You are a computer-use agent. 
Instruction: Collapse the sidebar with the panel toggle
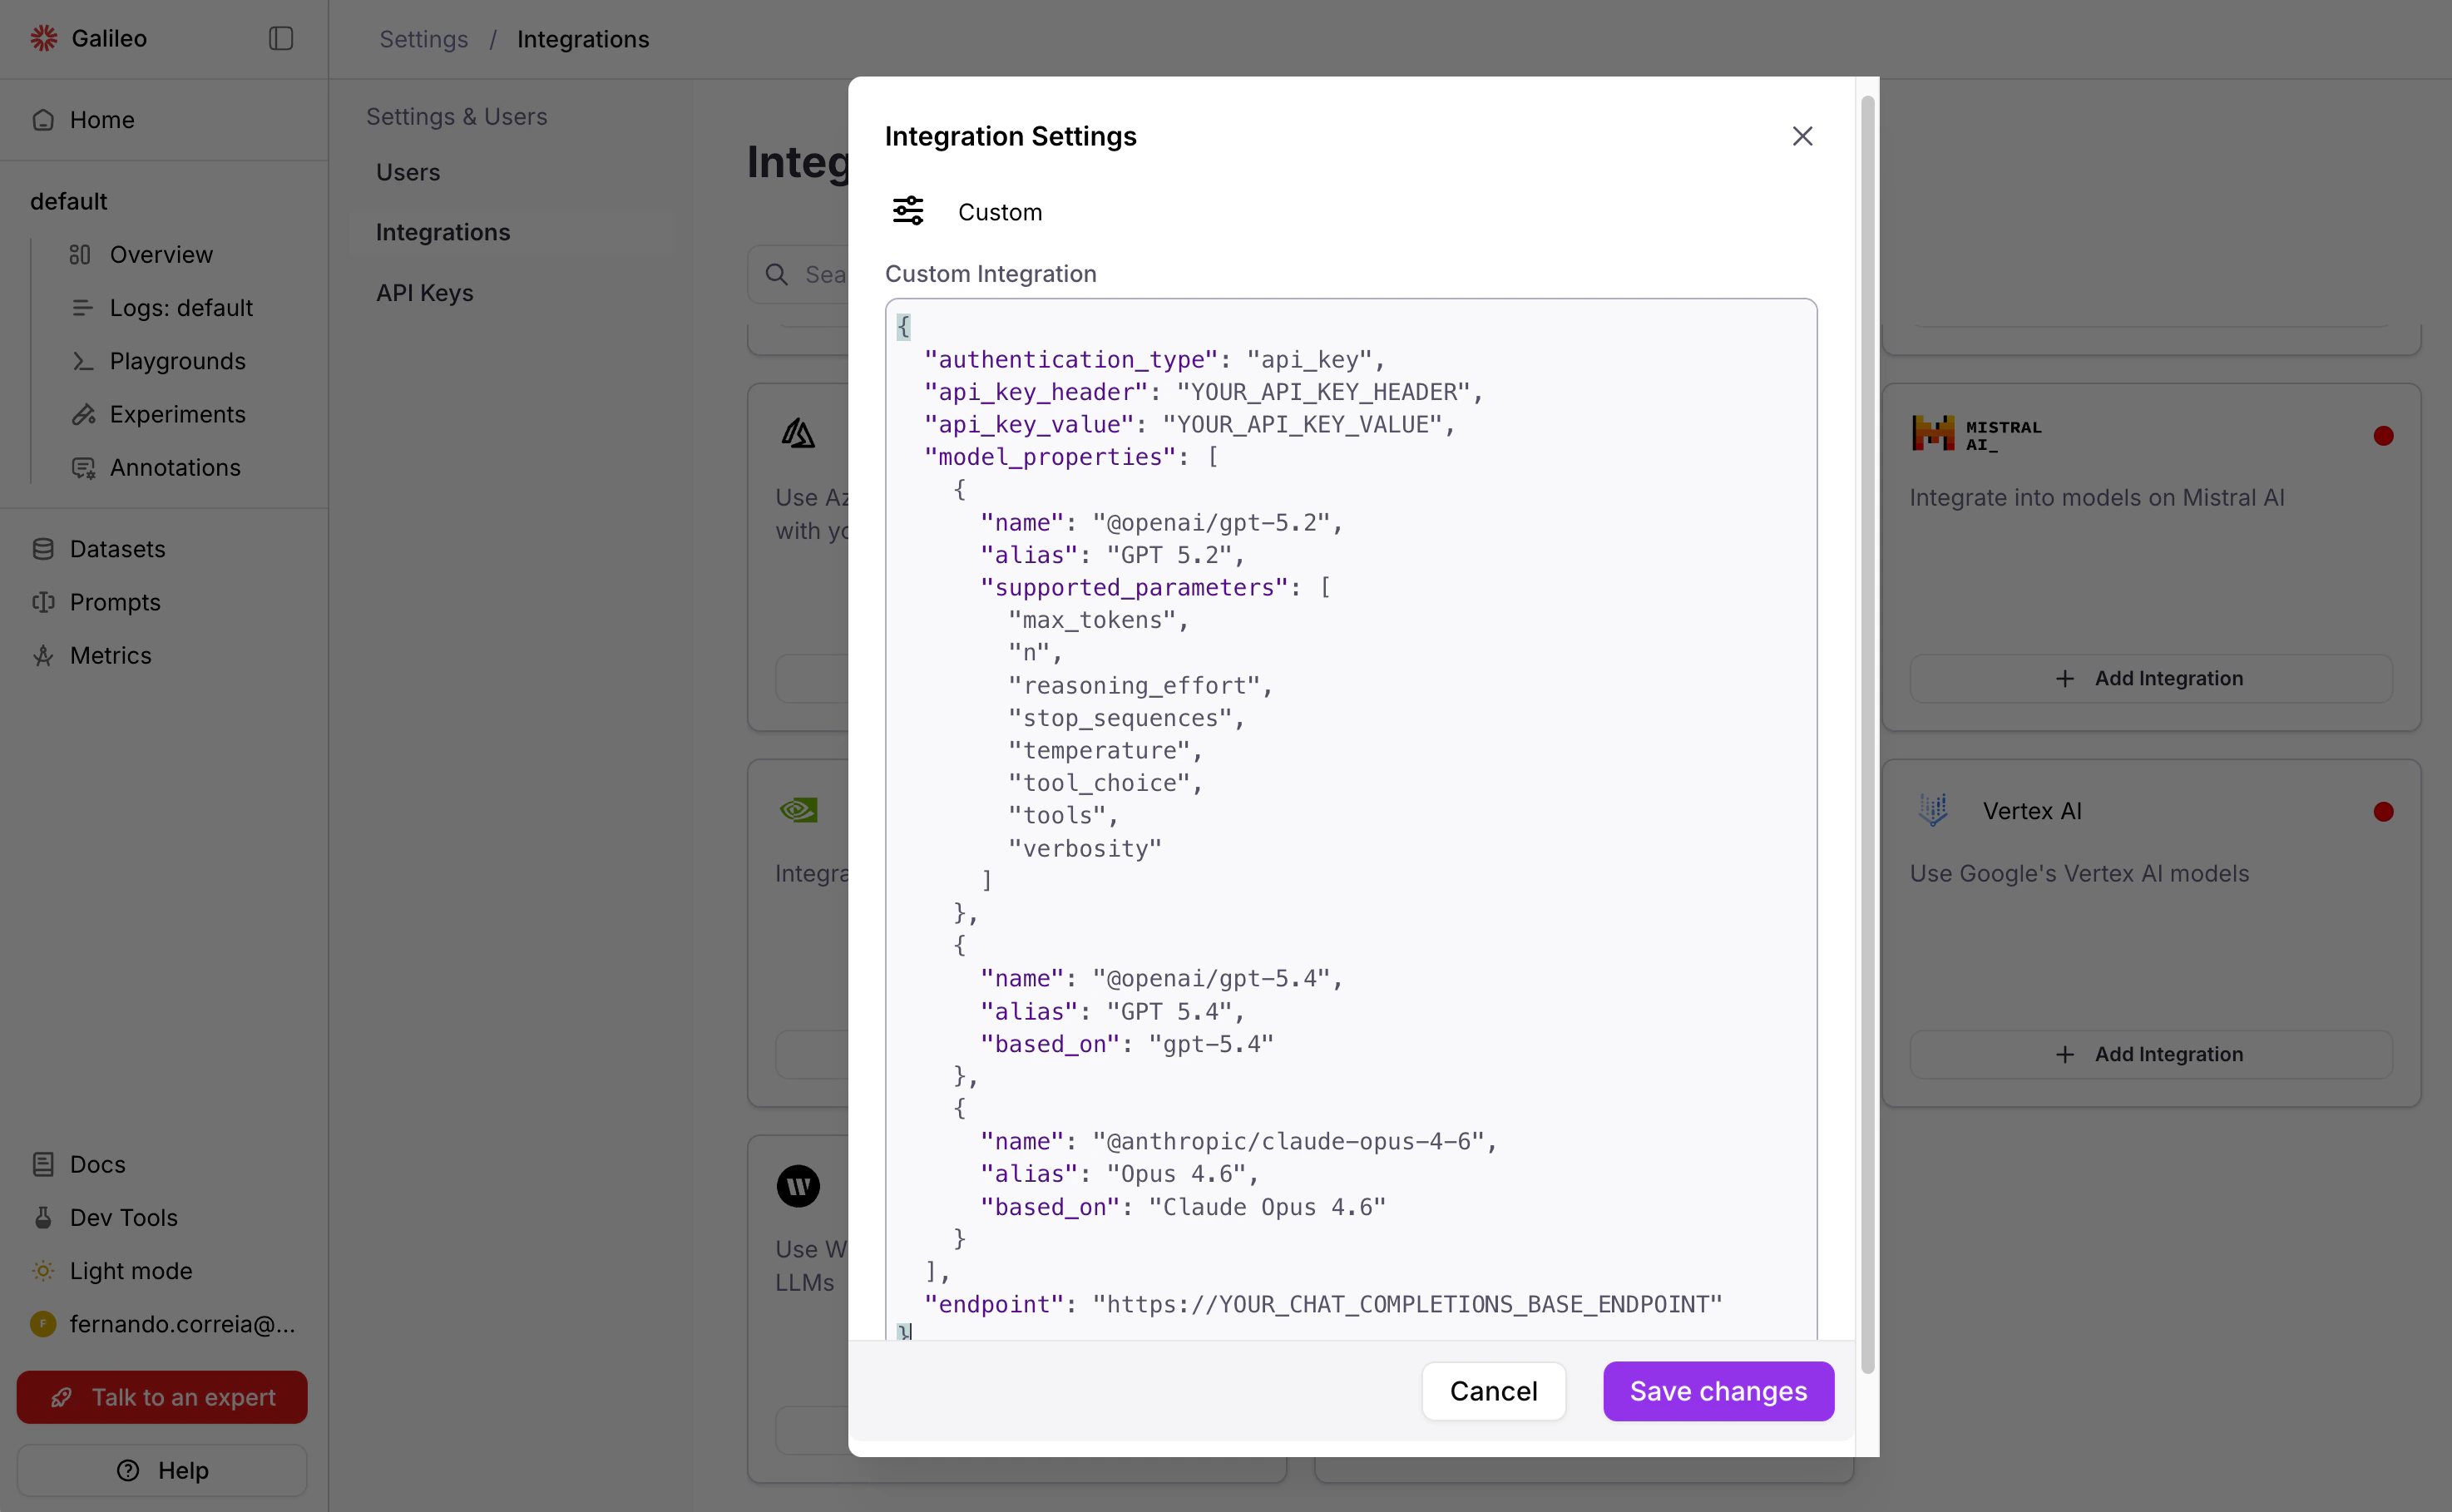coord(280,38)
